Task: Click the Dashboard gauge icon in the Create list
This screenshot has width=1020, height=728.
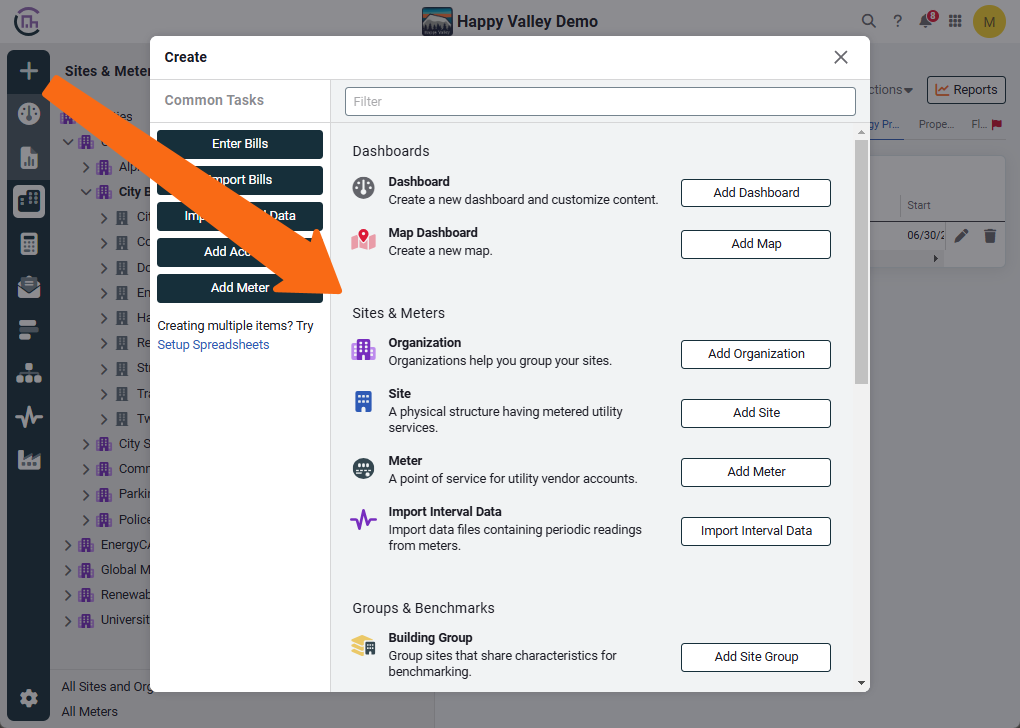Action: coord(364,187)
